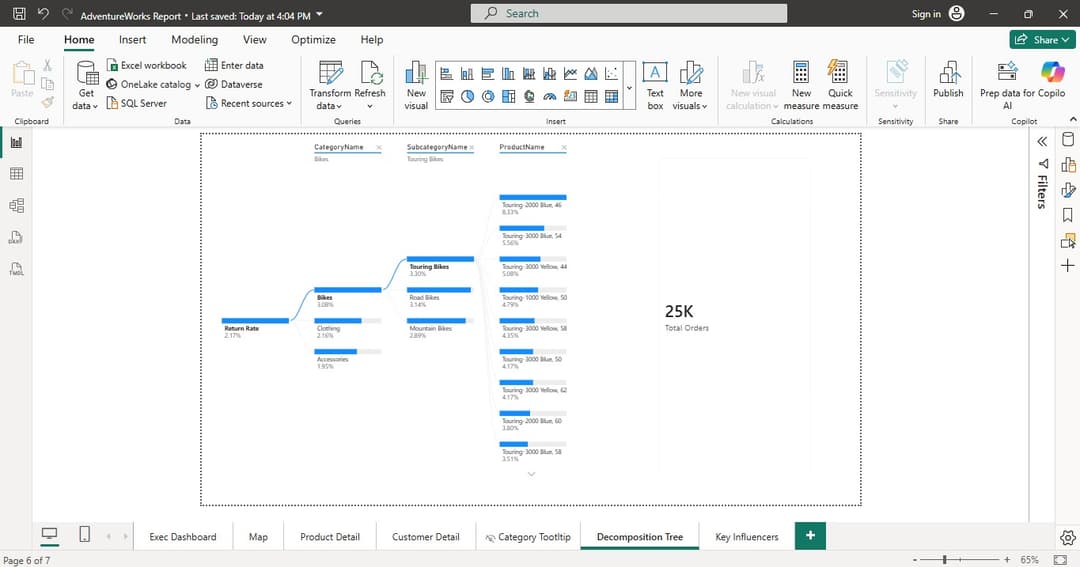Click the Search box in title bar

pyautogui.click(x=628, y=14)
